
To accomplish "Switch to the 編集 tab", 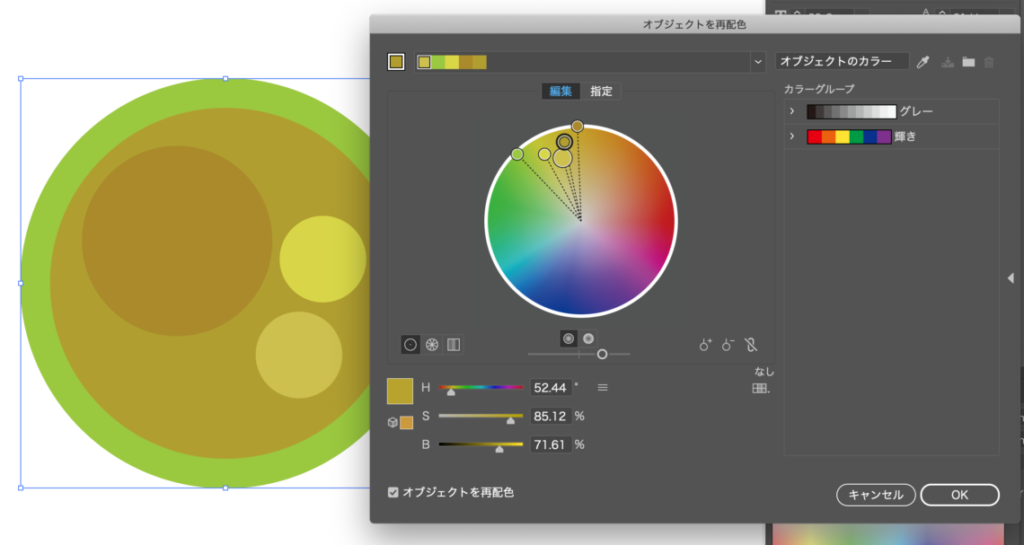I will tap(561, 91).
